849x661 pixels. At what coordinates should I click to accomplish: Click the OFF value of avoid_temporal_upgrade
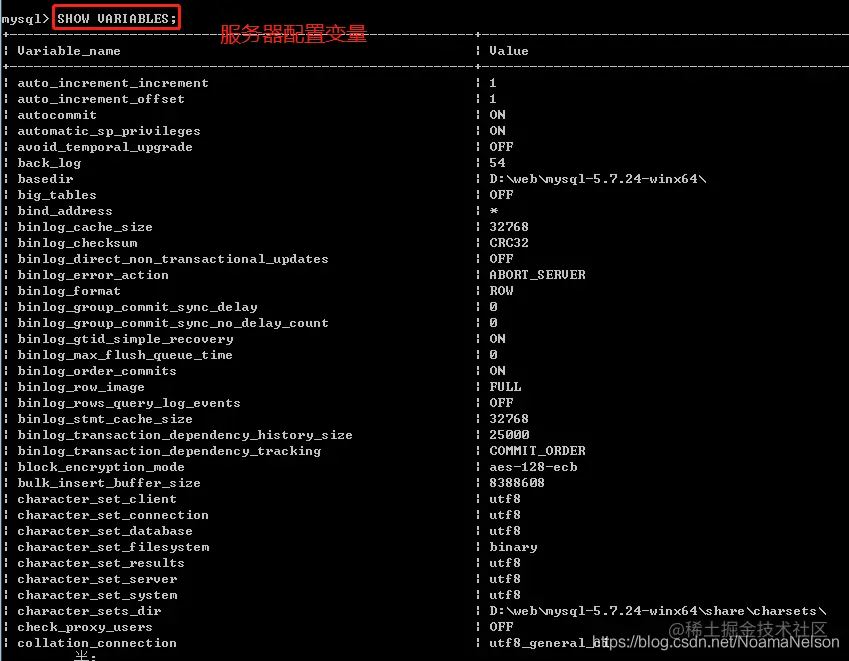coord(501,147)
